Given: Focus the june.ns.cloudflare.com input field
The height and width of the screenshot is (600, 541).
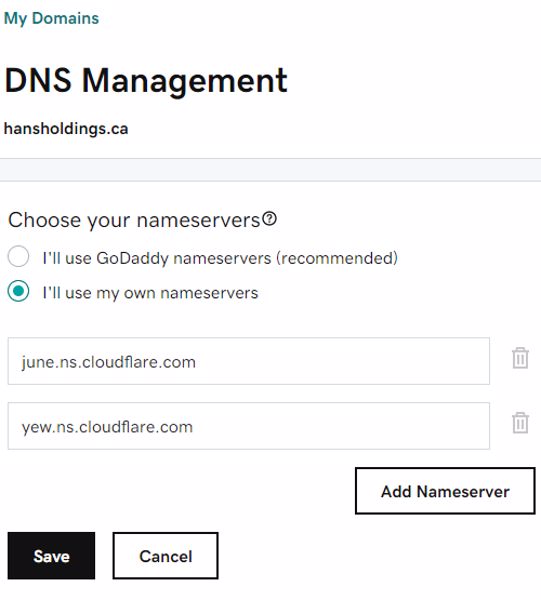Looking at the screenshot, I should click(x=249, y=361).
